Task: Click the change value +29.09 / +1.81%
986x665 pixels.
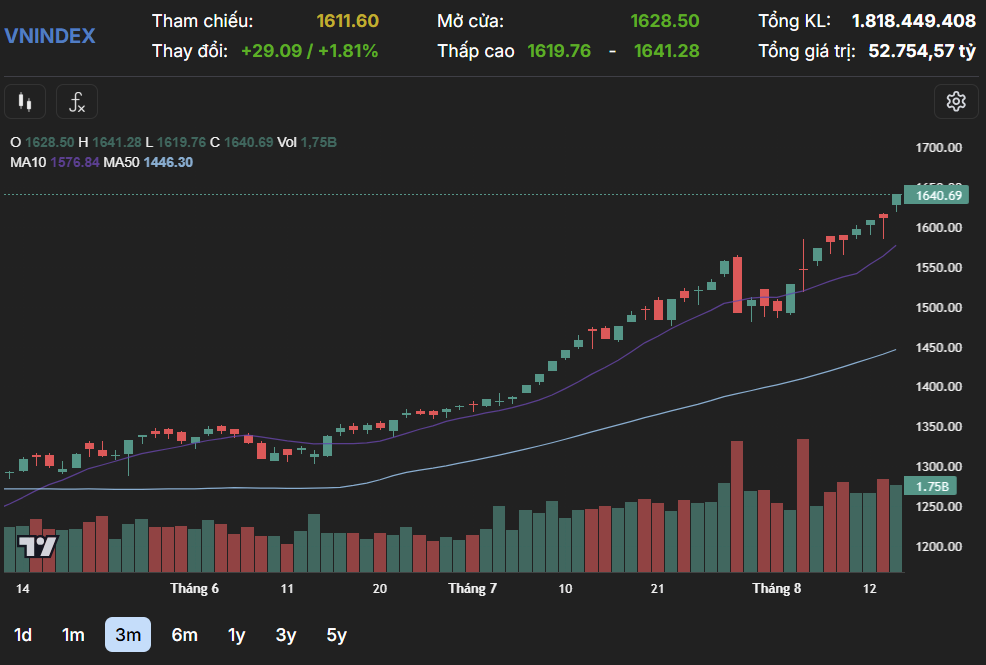Action: pyautogui.click(x=309, y=51)
